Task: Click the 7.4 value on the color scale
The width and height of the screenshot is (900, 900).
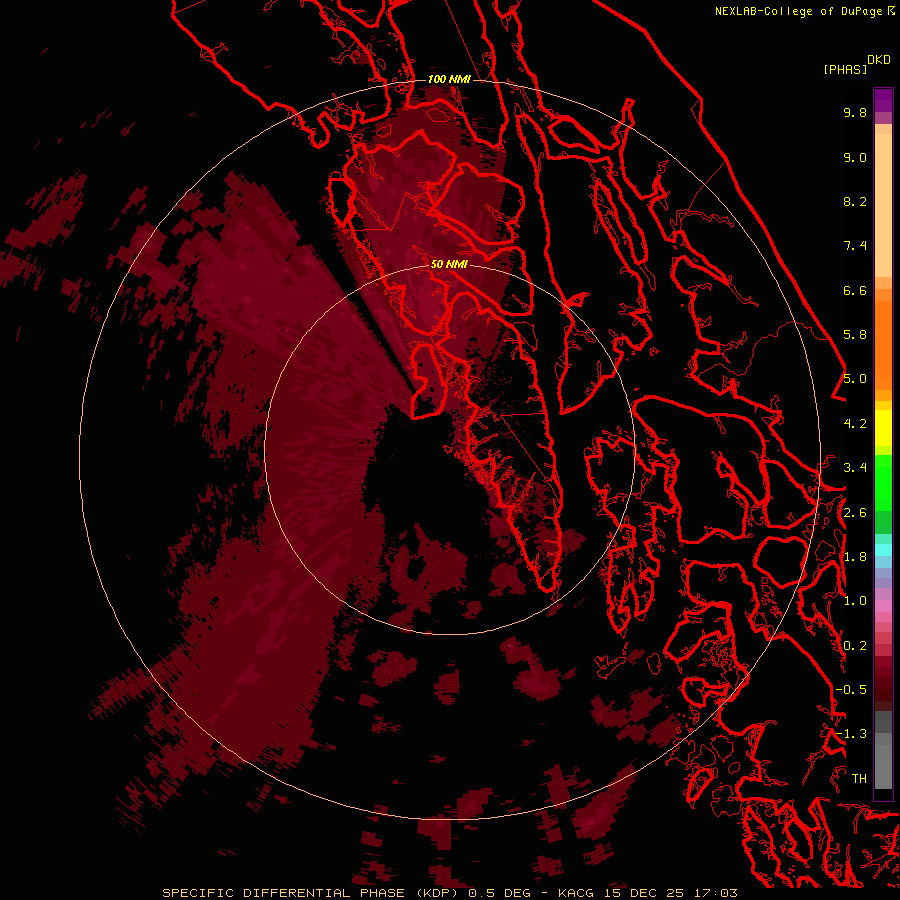Action: (x=855, y=246)
